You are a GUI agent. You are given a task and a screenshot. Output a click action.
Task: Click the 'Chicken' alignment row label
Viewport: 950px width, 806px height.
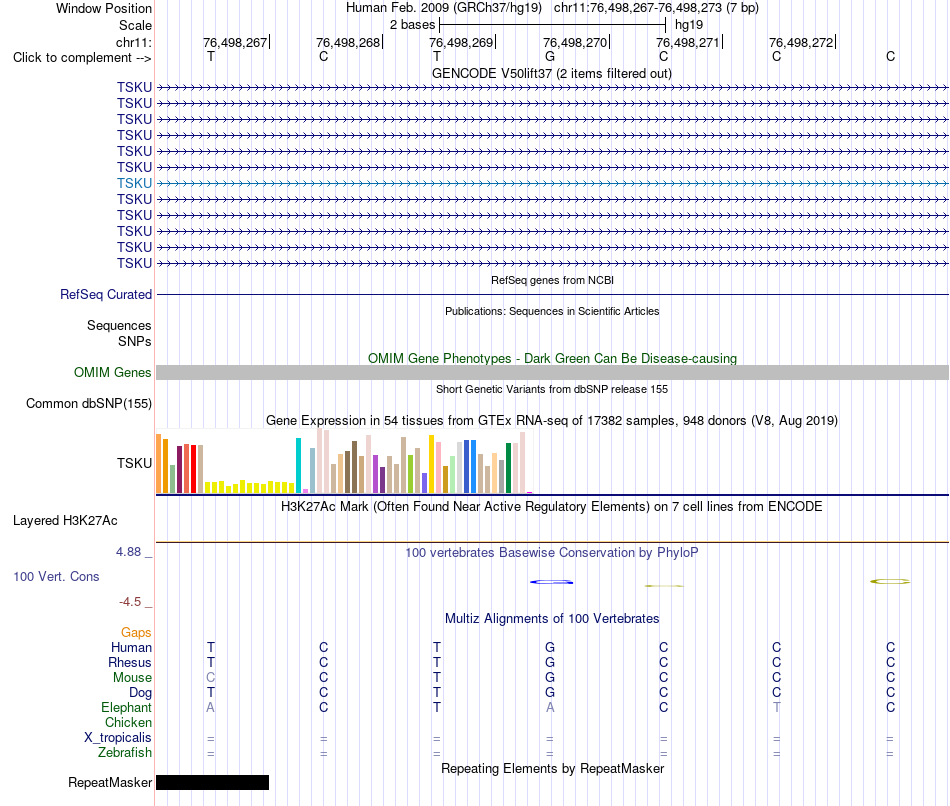pyautogui.click(x=128, y=722)
